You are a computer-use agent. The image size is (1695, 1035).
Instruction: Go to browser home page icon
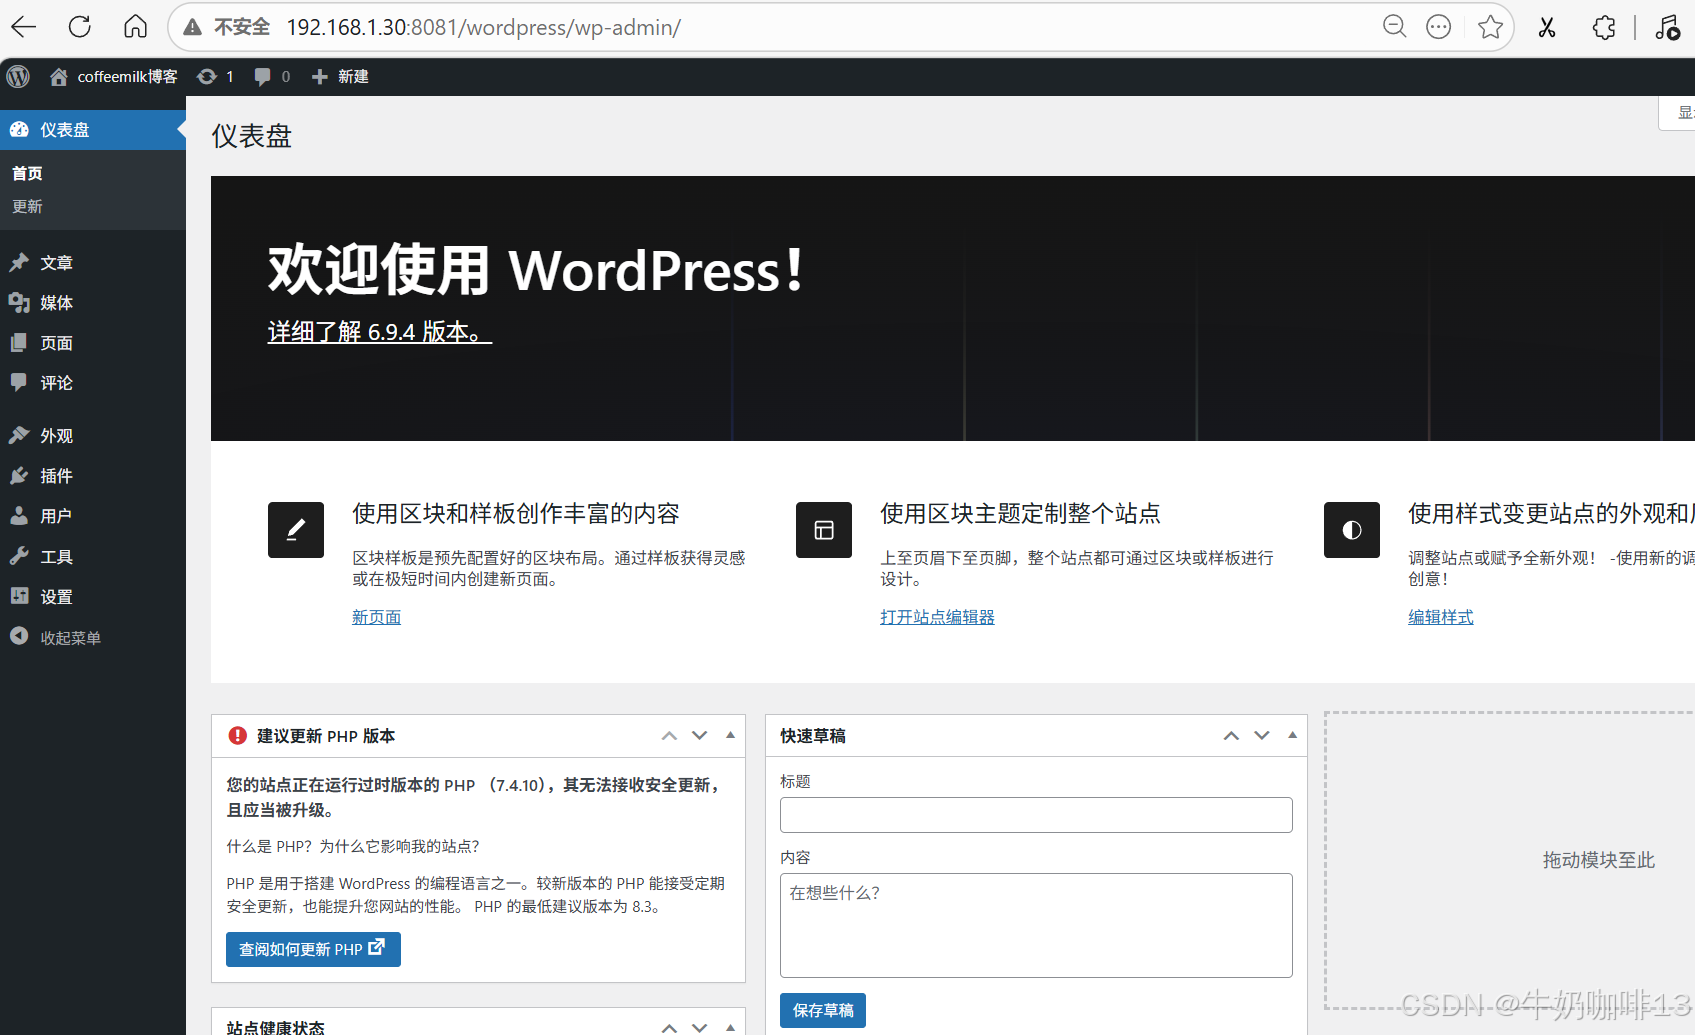[x=135, y=27]
